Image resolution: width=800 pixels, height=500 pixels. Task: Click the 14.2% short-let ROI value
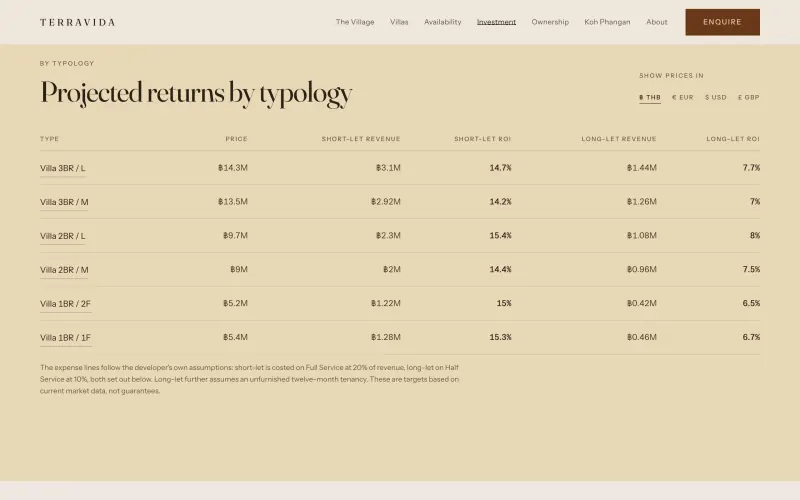point(501,202)
